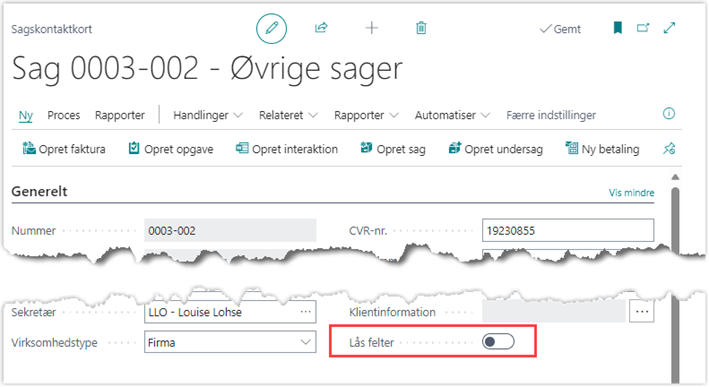Expand the Automatiser dropdown menu
The width and height of the screenshot is (709, 387).
click(452, 115)
